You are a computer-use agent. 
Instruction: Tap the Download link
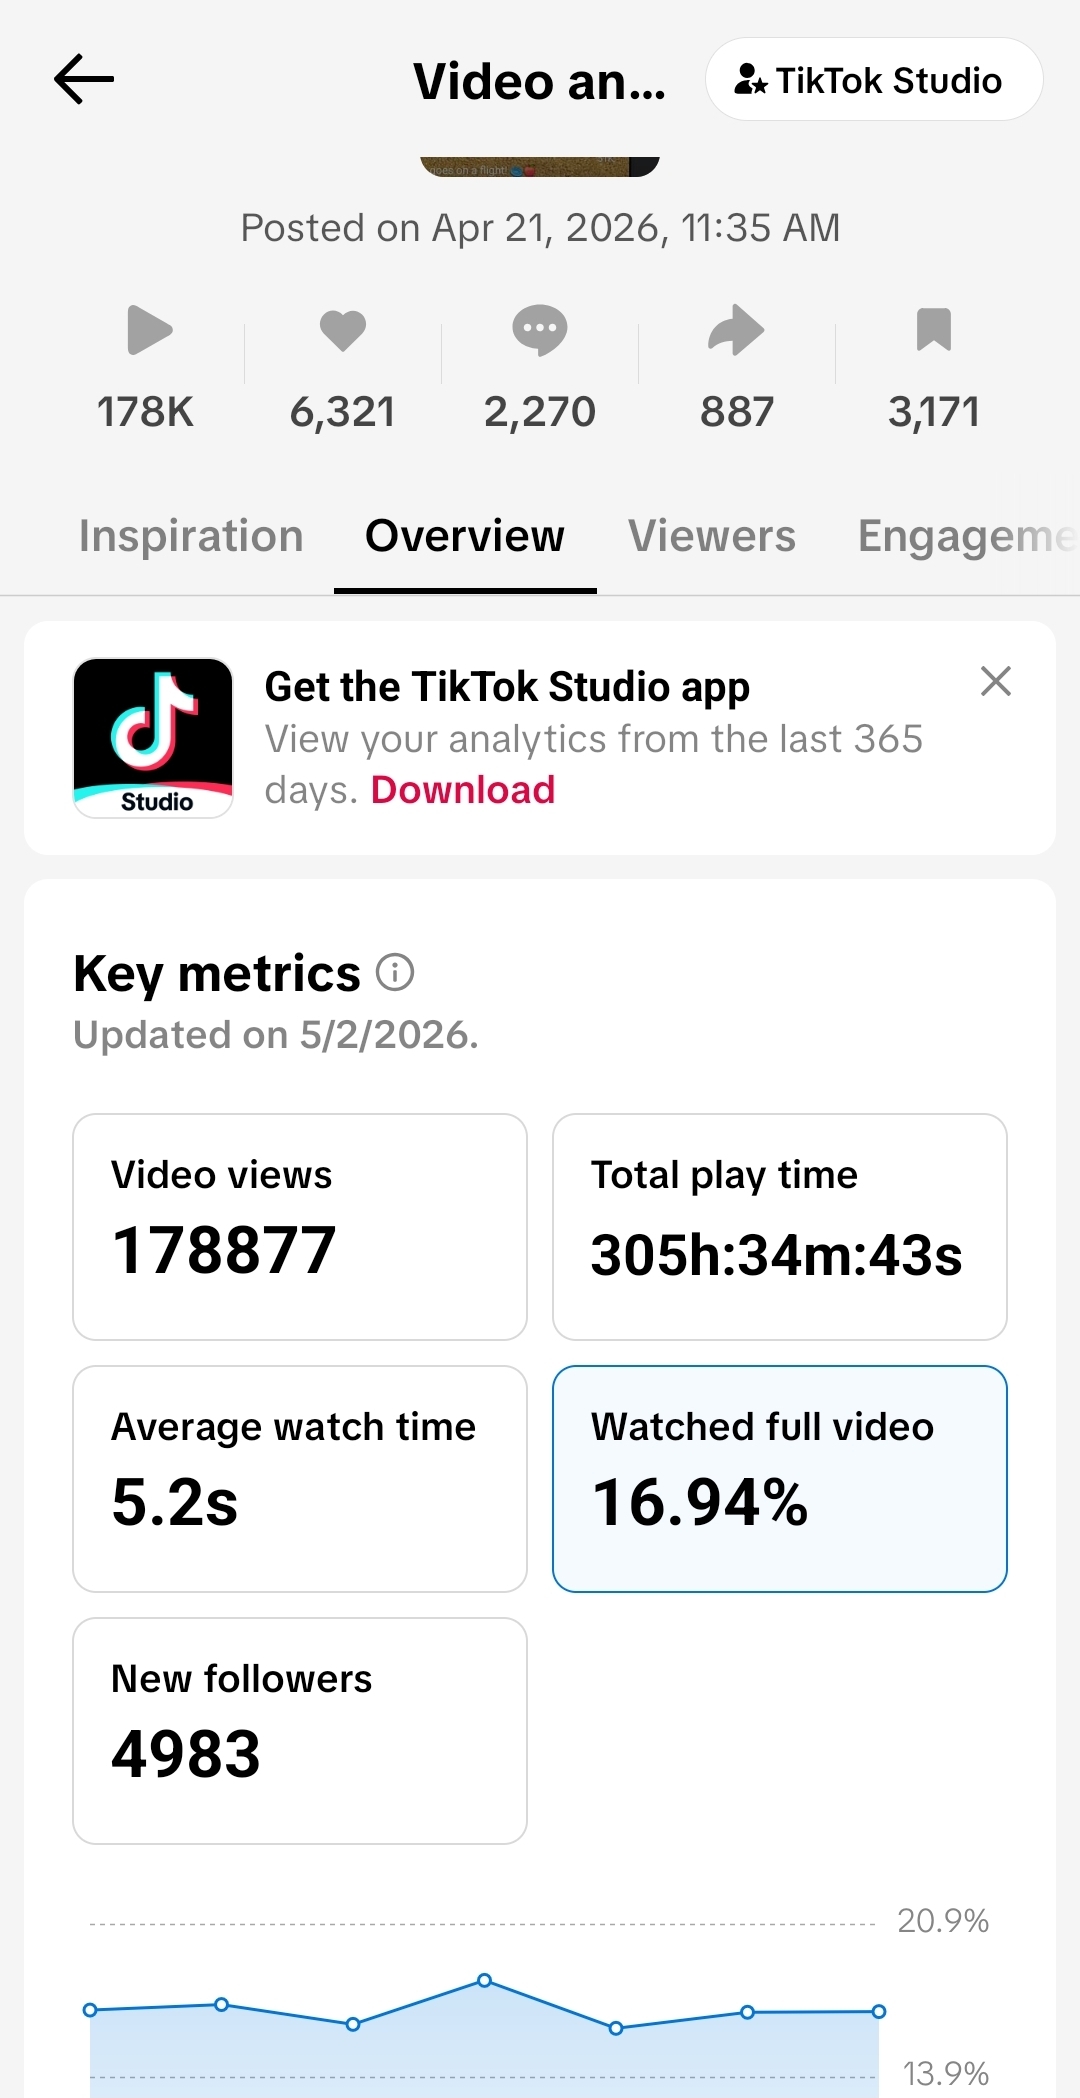tap(463, 790)
